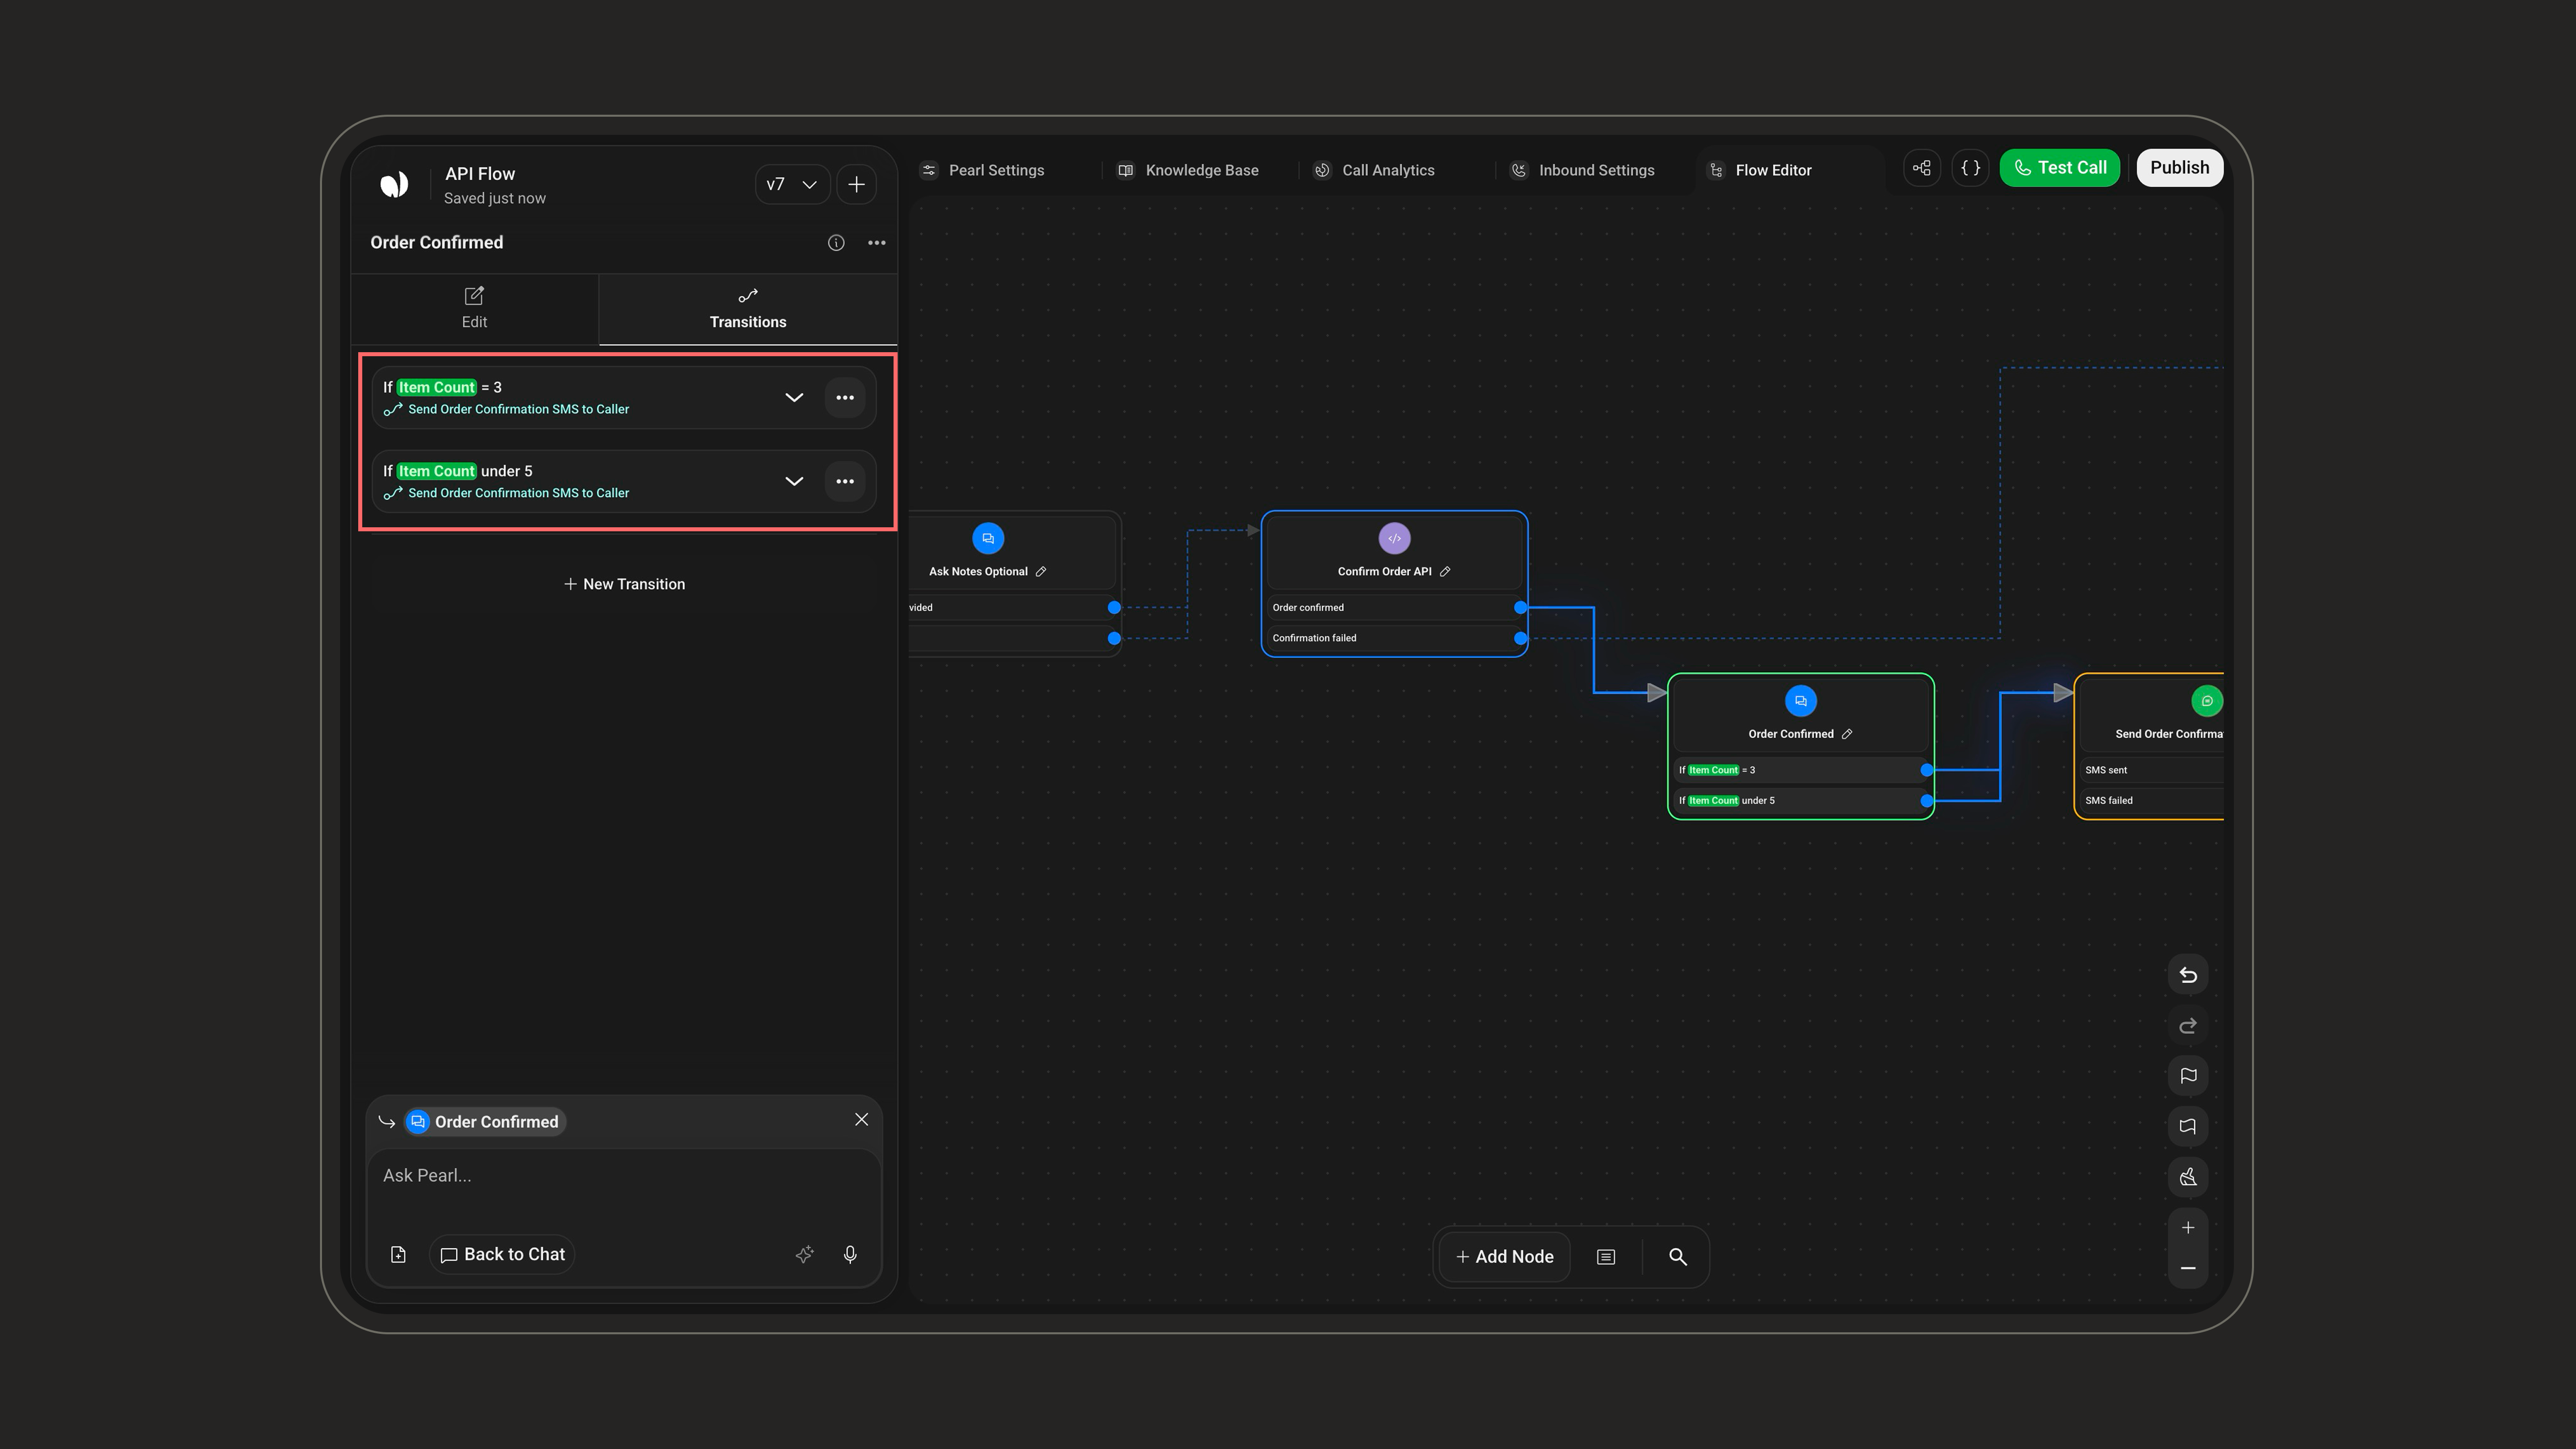Rename Ask Notes Optional via pencil icon
The image size is (2576, 1449).
(1041, 572)
